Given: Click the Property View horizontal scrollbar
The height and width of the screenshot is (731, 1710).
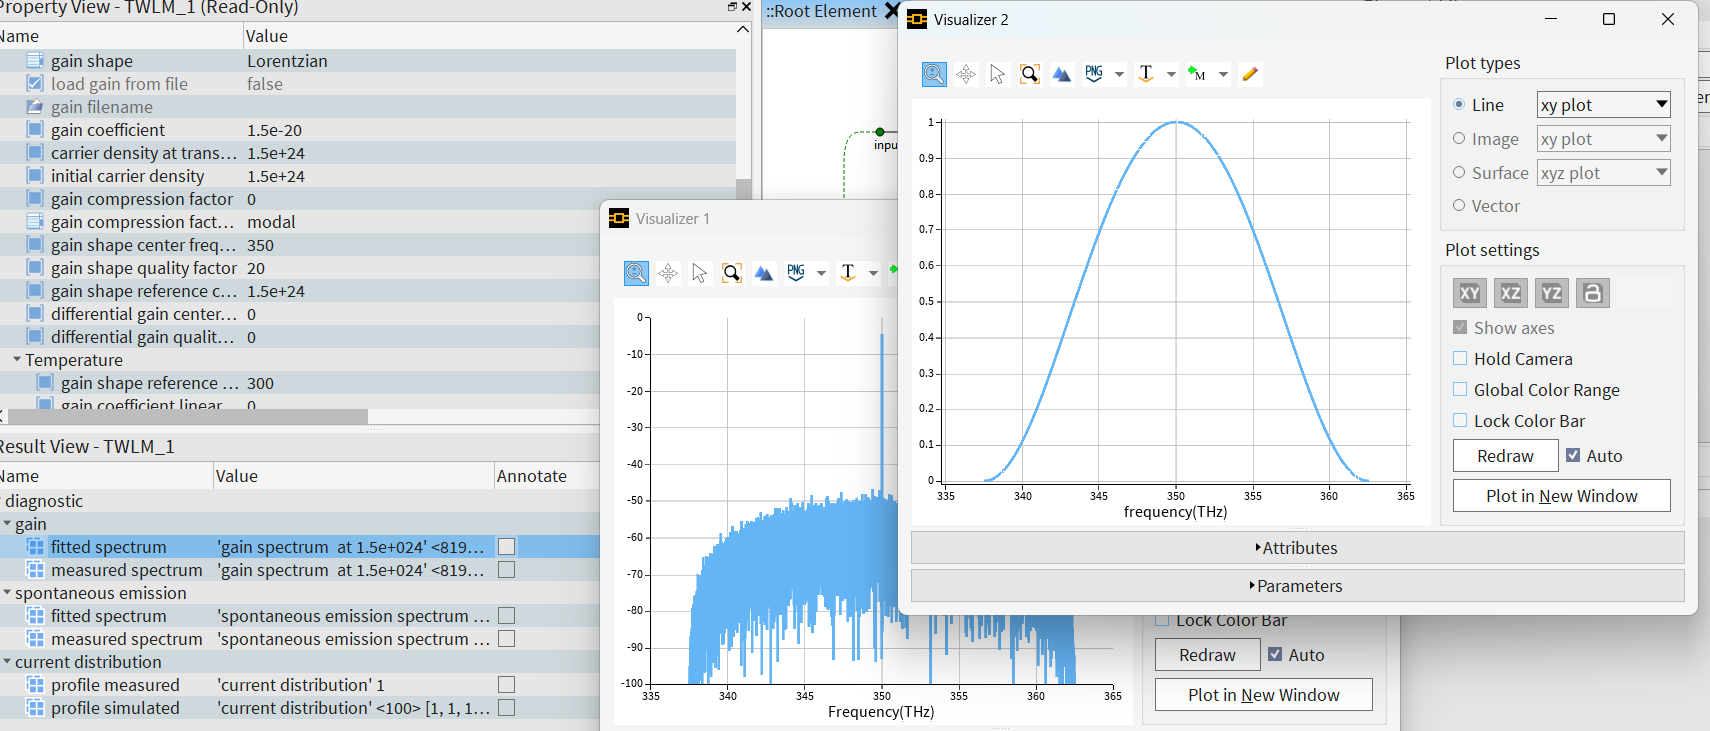Looking at the screenshot, I should click(x=187, y=416).
